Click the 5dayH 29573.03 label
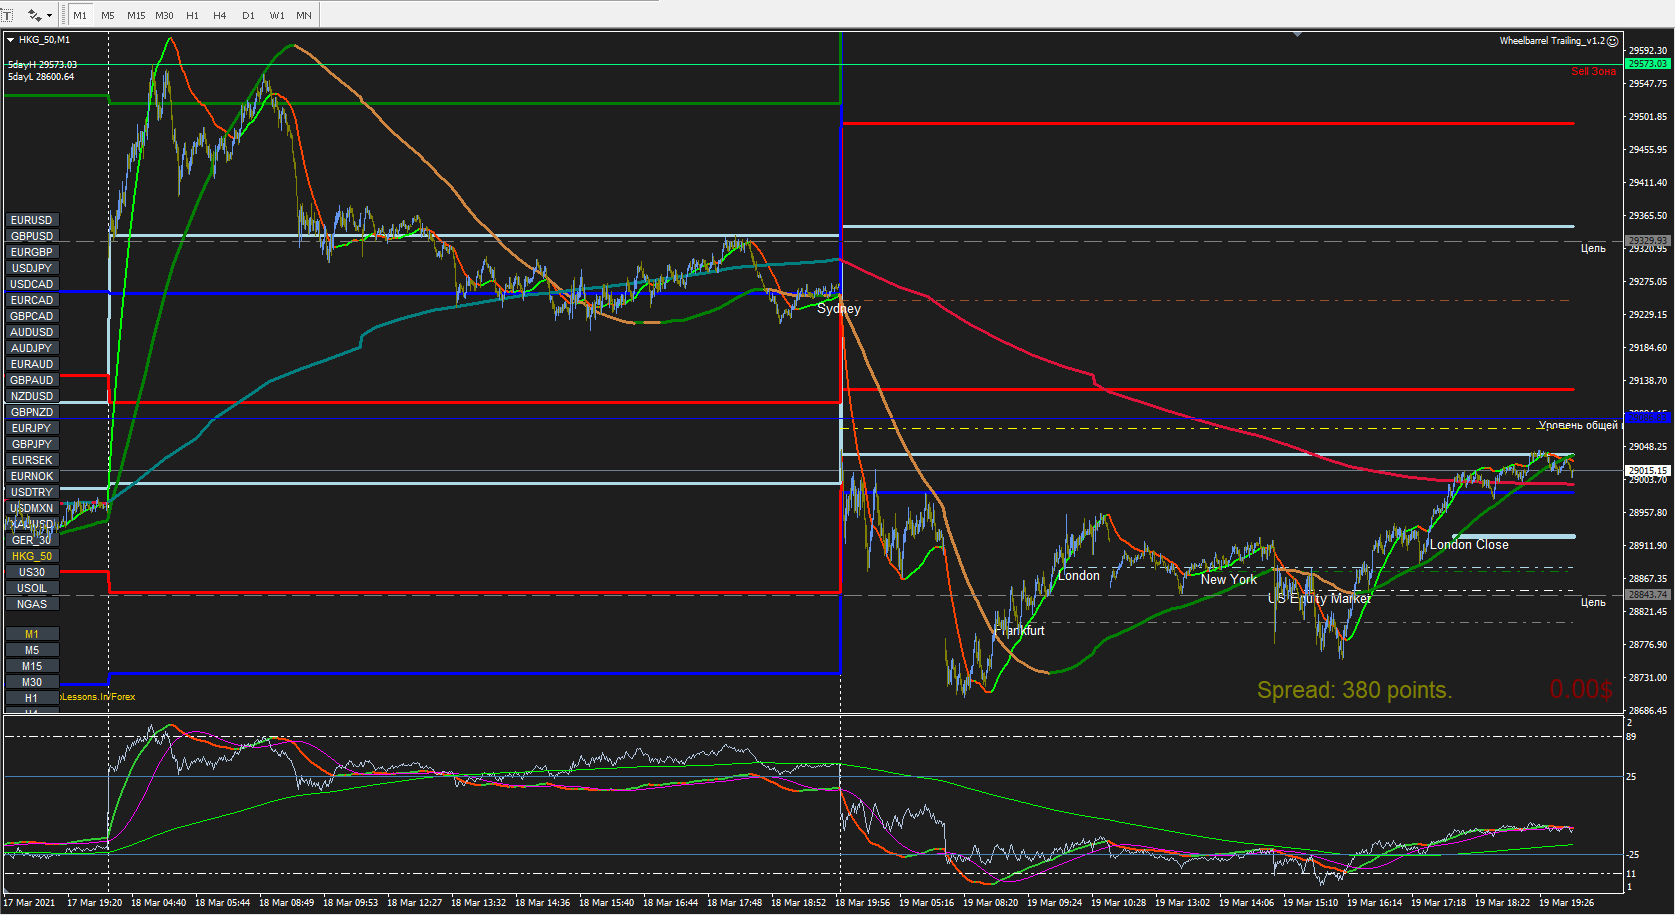The image size is (1675, 915). (x=42, y=65)
